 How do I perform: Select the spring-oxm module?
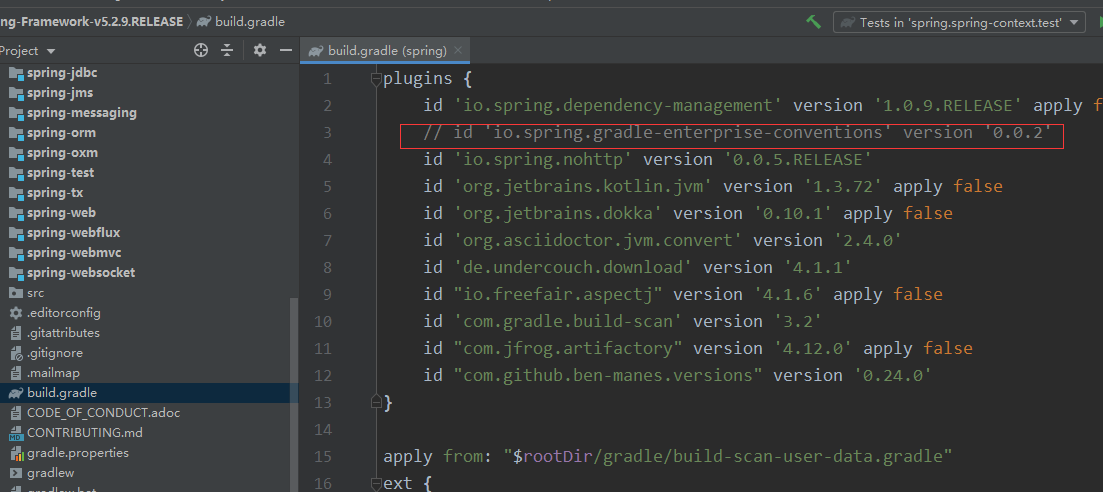(x=62, y=153)
